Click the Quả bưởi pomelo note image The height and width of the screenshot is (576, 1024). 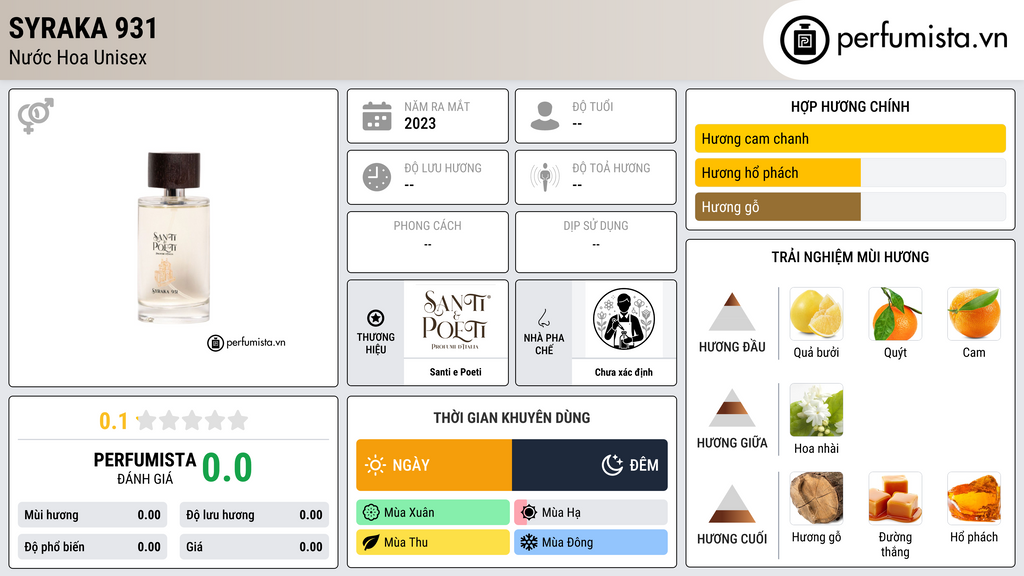pyautogui.click(x=816, y=313)
